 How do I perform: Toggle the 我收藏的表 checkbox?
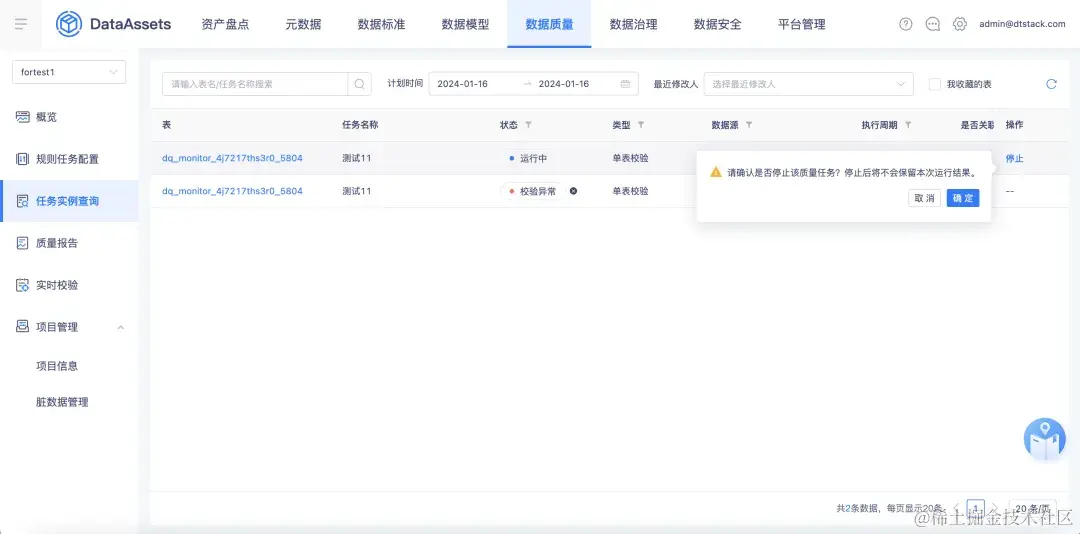coord(935,84)
